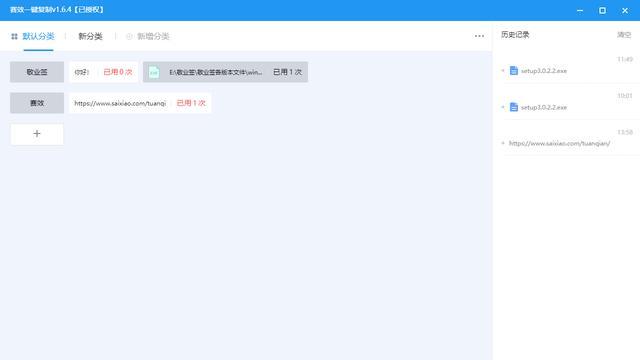Click 新增分类 to add a category
Screen dimensions: 640x360
click(x=153, y=36)
